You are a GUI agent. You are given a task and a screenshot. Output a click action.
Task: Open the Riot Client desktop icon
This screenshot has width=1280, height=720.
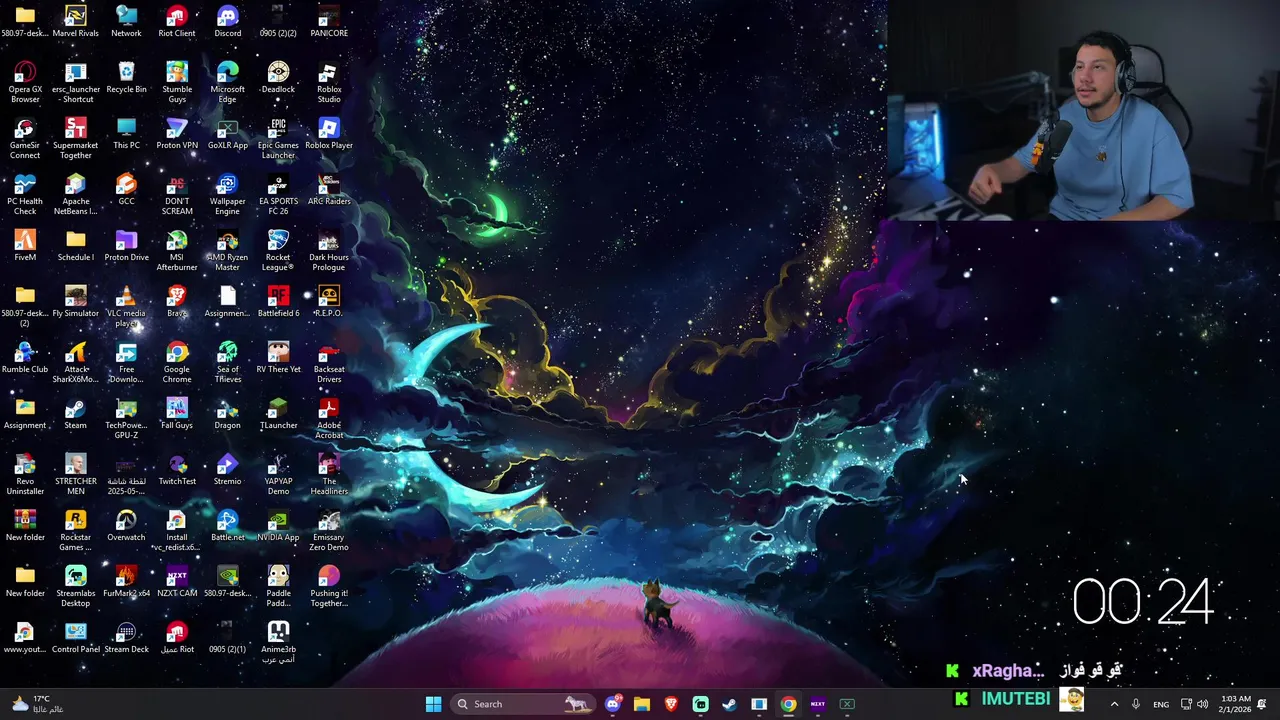[177, 21]
